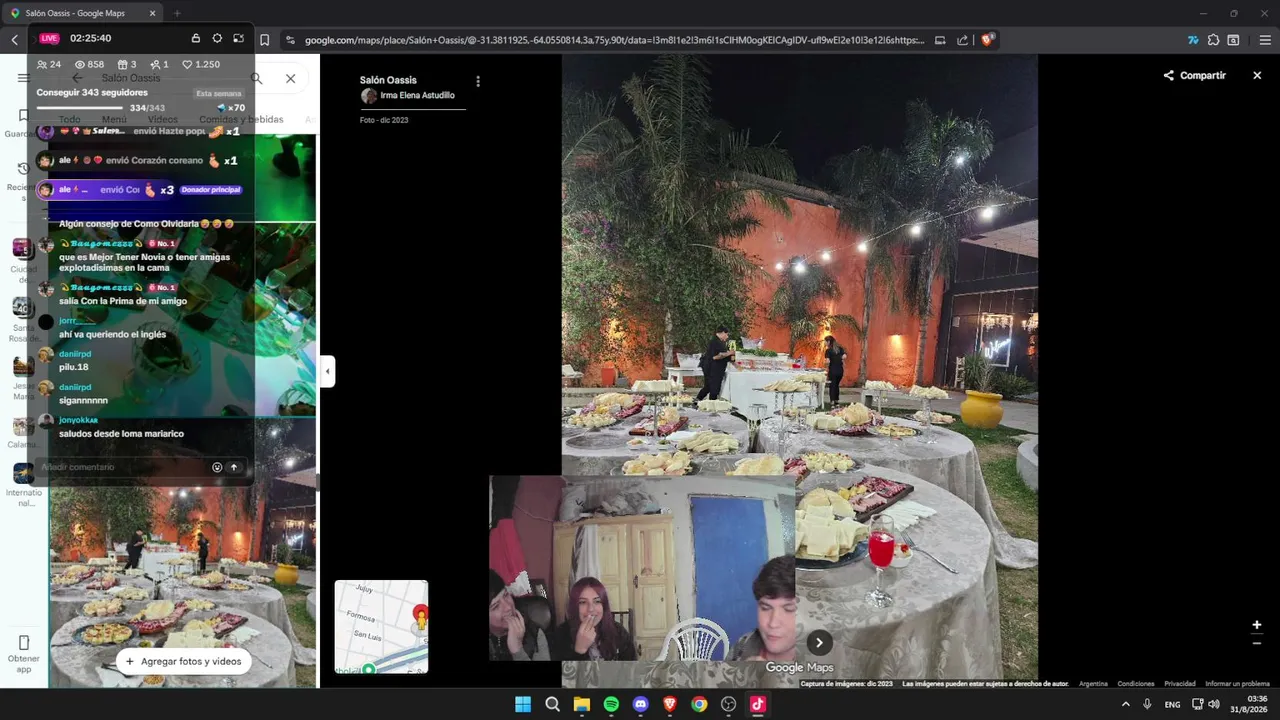Share this photo with Compartir
1280x720 pixels.
pos(1194,75)
